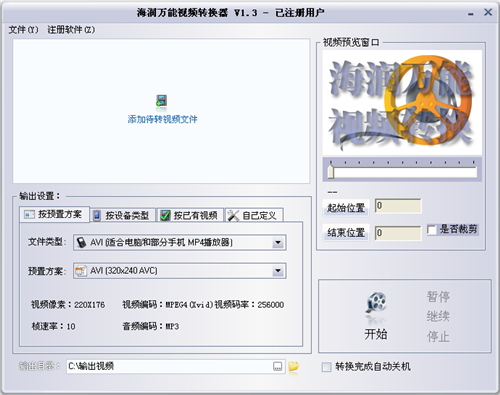Click the start position input field

click(398, 206)
